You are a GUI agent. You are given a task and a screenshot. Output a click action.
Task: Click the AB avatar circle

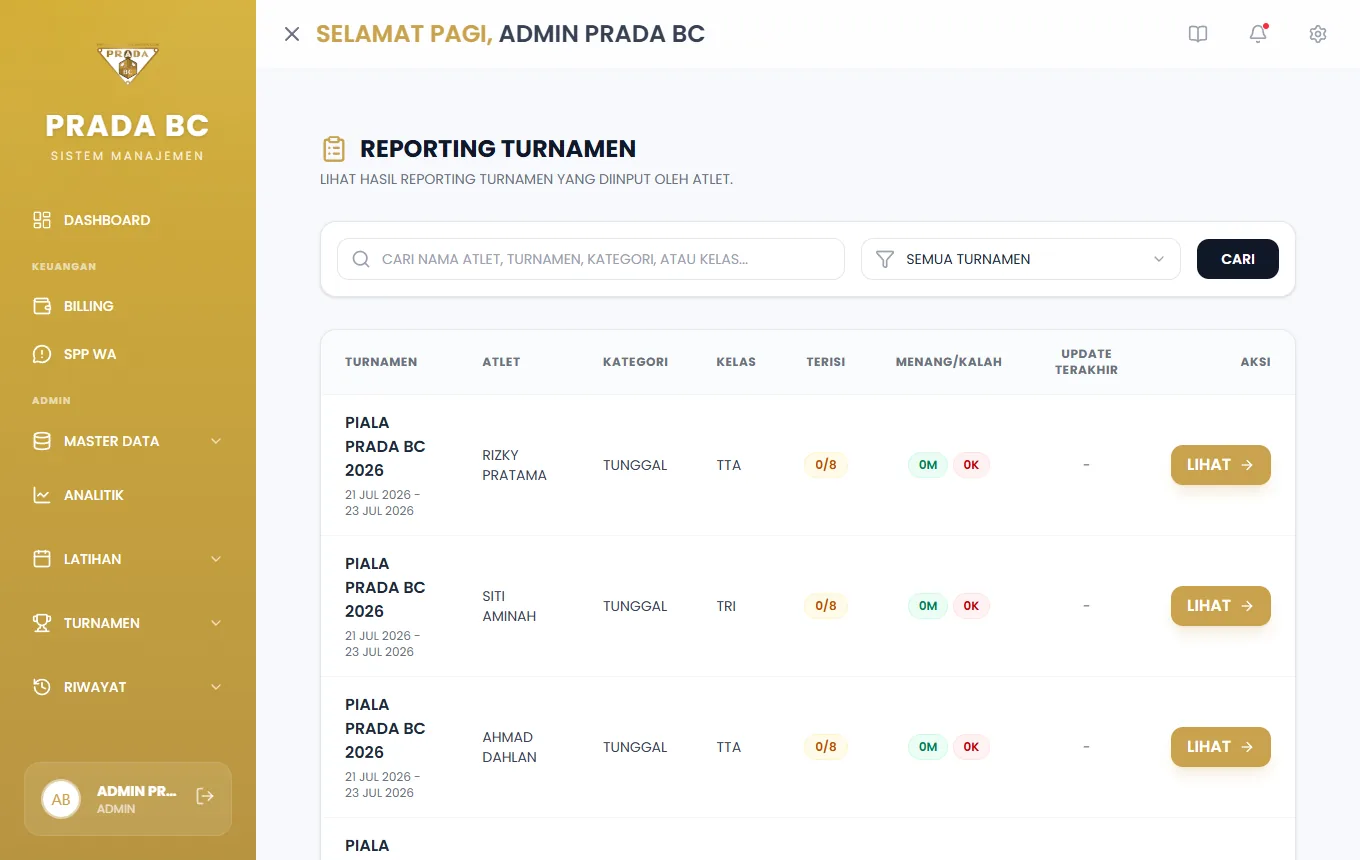(61, 799)
